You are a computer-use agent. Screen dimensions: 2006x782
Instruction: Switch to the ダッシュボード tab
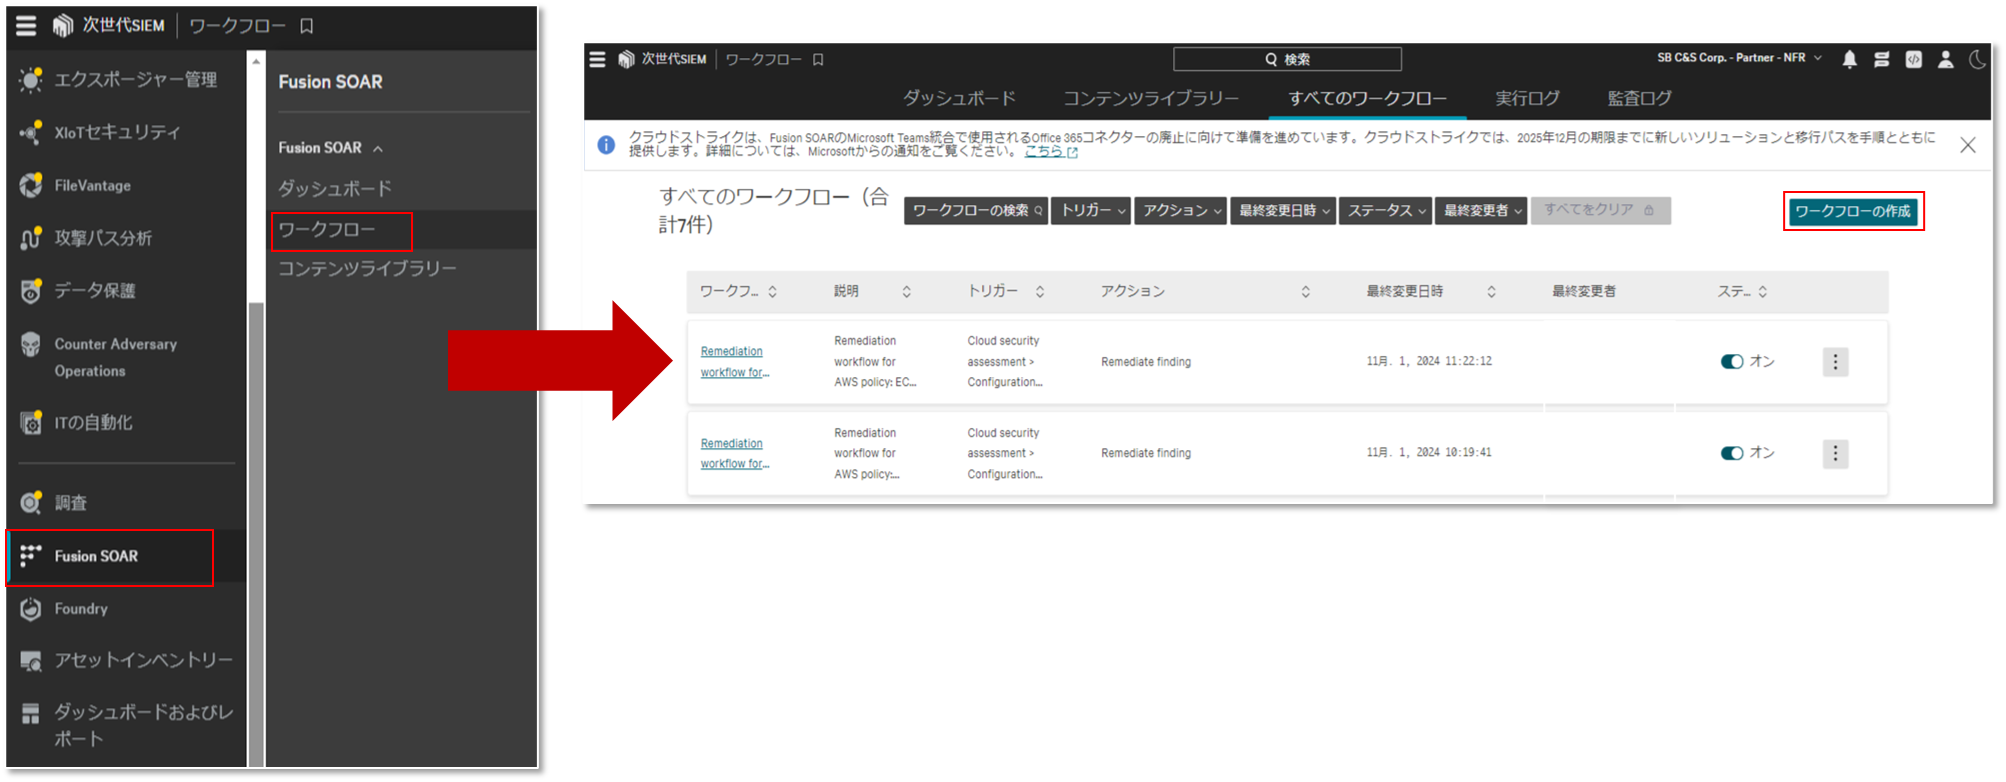point(960,99)
